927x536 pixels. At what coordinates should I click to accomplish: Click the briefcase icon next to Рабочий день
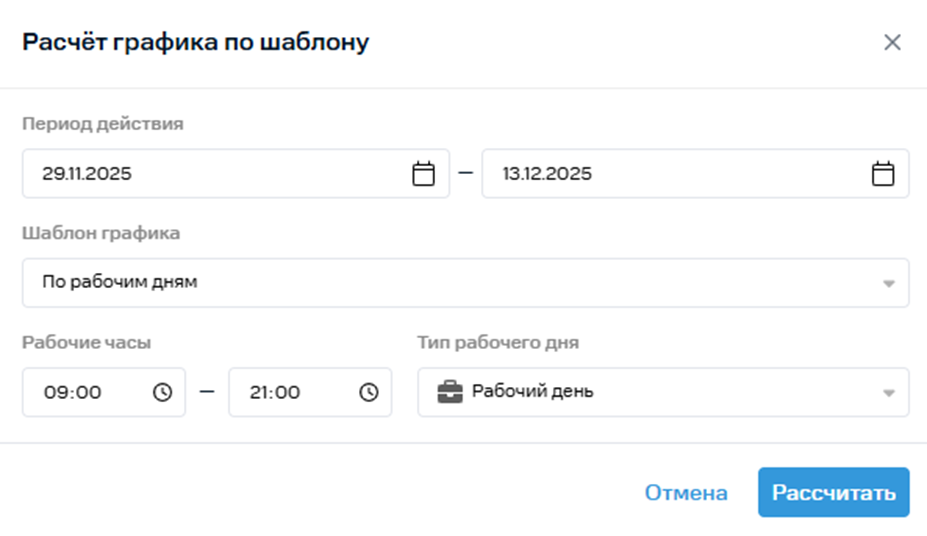pyautogui.click(x=450, y=392)
